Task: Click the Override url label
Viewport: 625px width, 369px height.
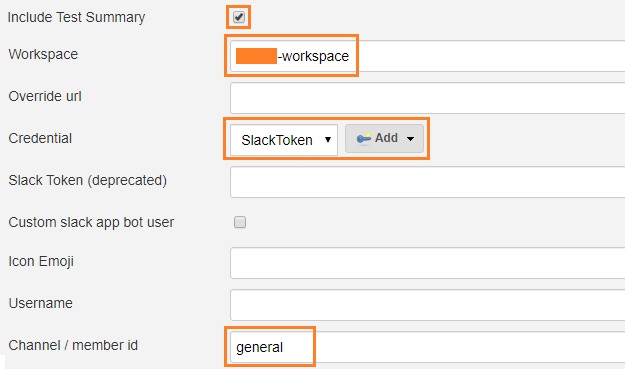Action: [x=45, y=96]
